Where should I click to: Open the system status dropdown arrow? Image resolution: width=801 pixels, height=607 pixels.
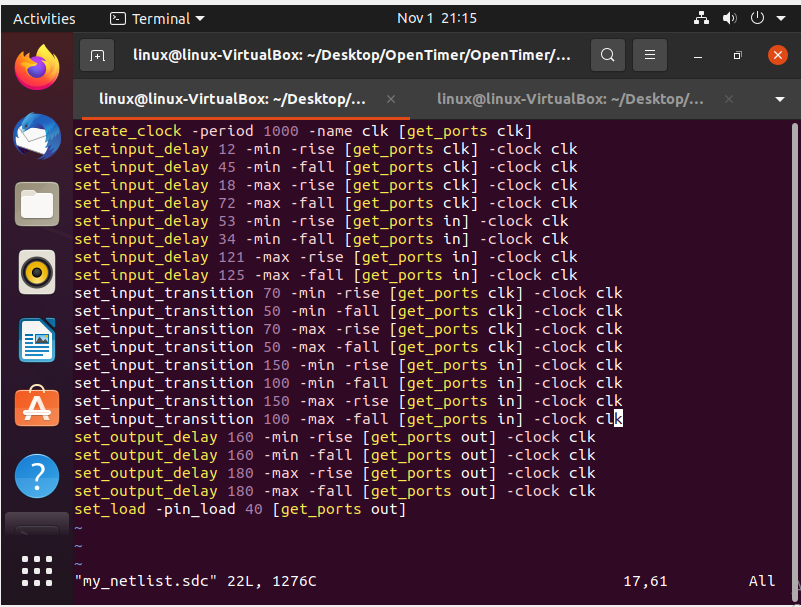[781, 18]
